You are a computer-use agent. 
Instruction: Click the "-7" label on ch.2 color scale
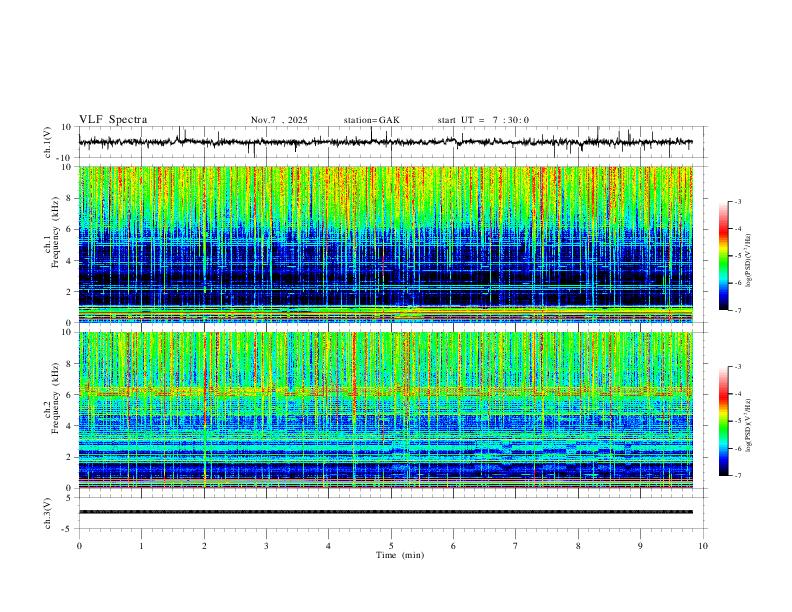click(x=737, y=476)
